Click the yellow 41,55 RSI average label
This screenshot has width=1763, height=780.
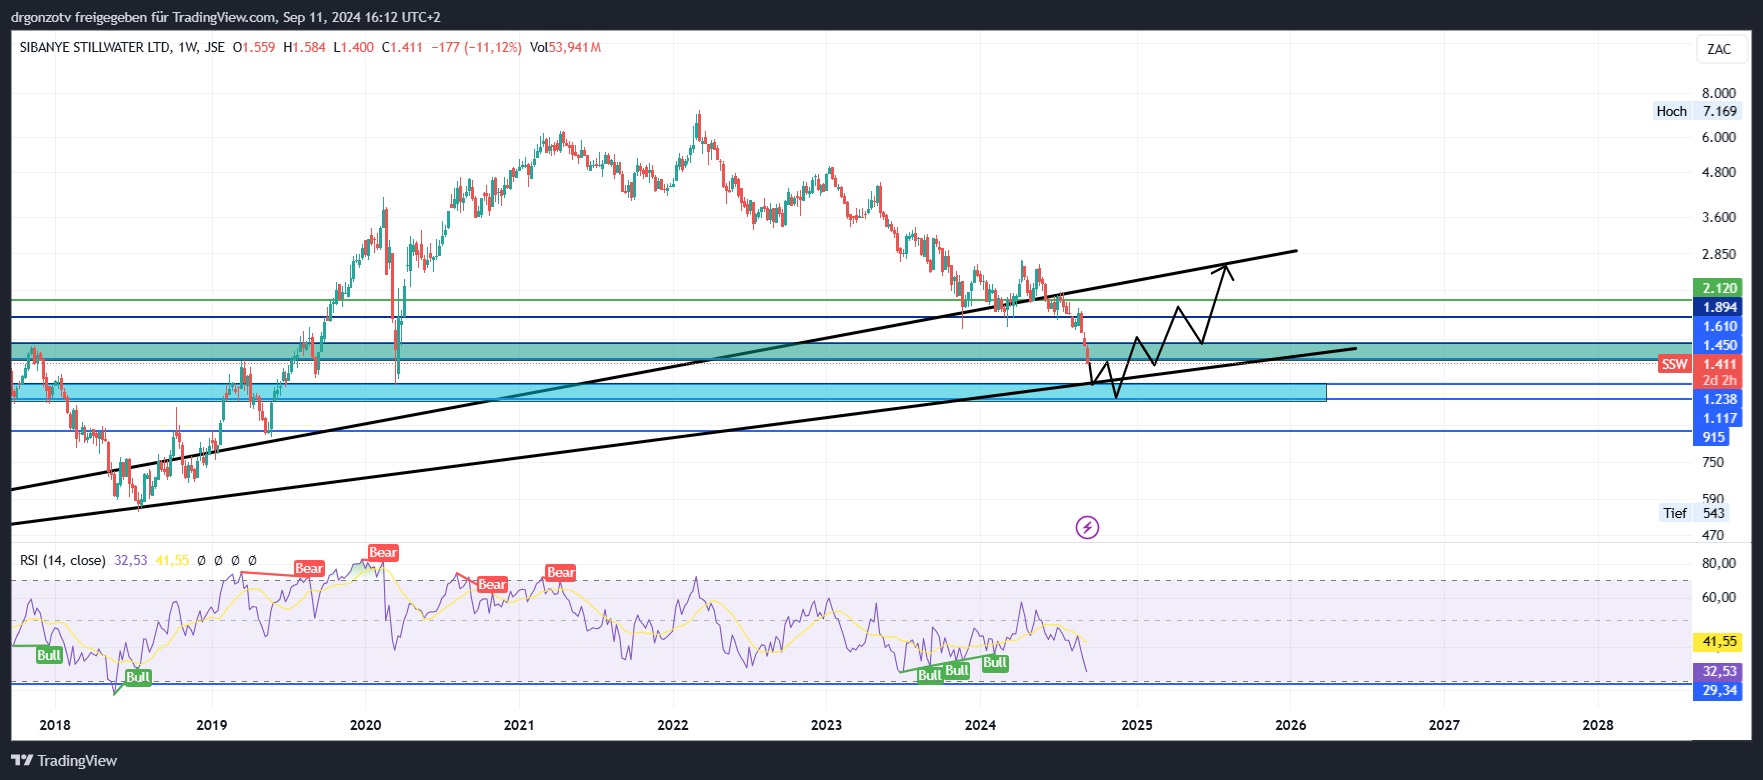coord(1719,642)
